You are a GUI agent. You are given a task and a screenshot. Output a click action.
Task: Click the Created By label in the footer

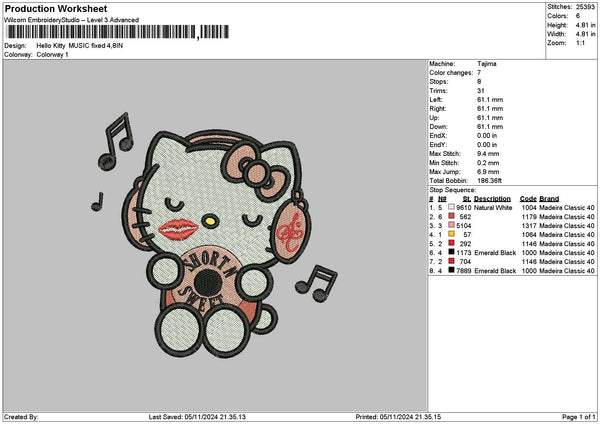[x=21, y=417]
